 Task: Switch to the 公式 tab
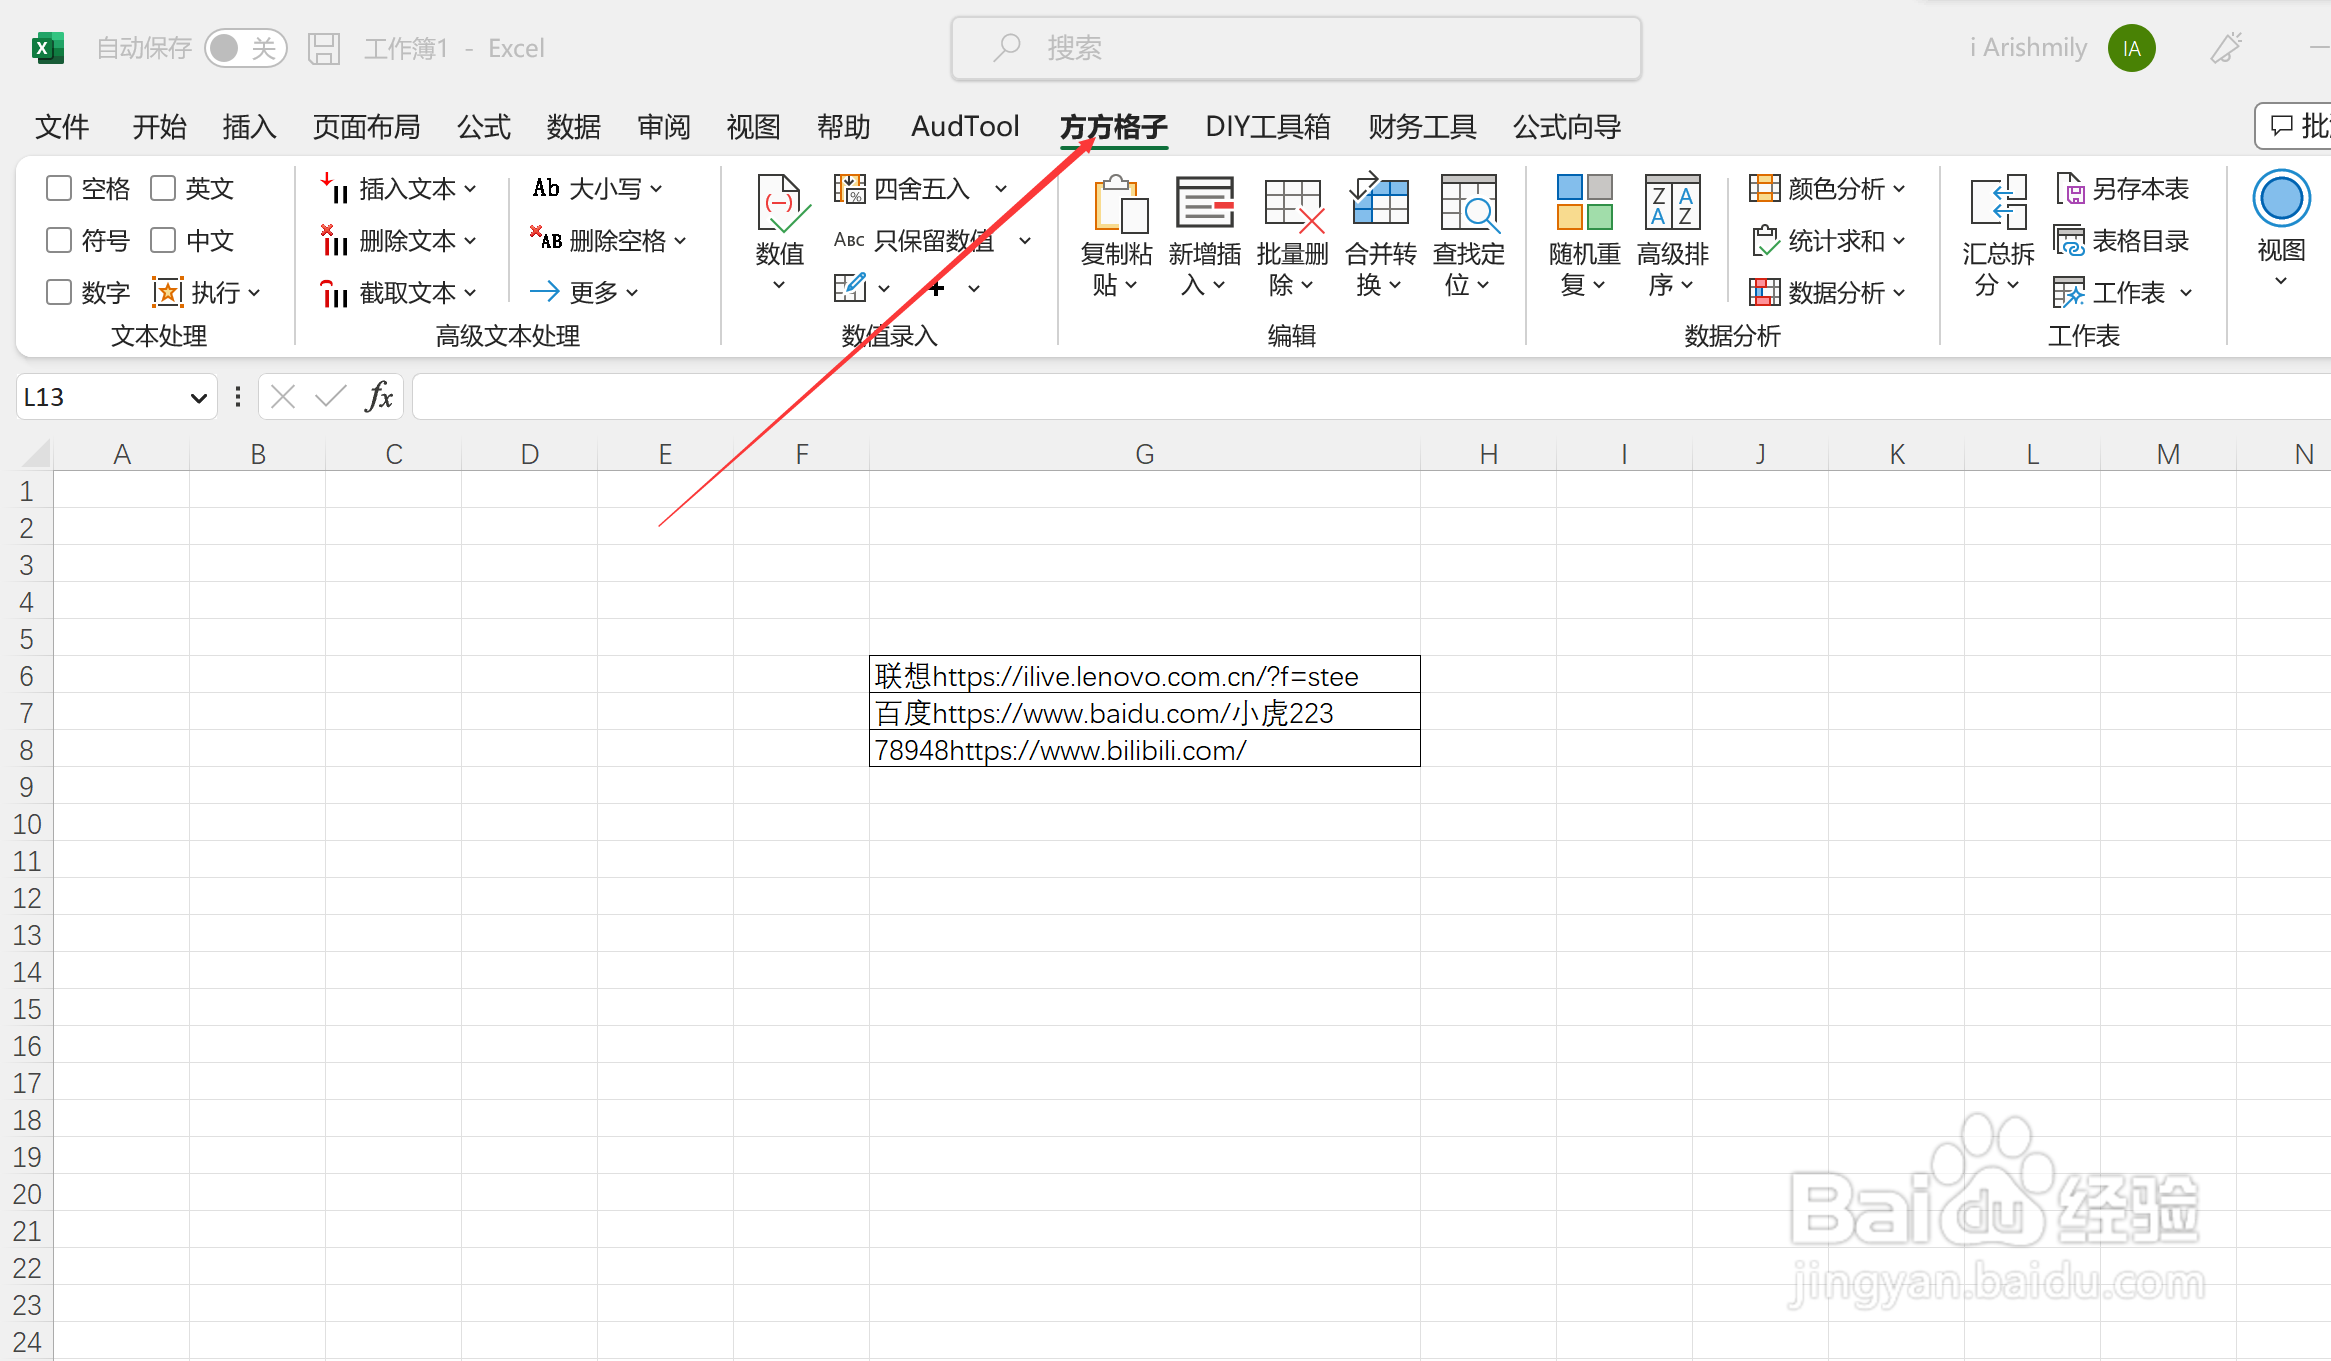[x=484, y=127]
